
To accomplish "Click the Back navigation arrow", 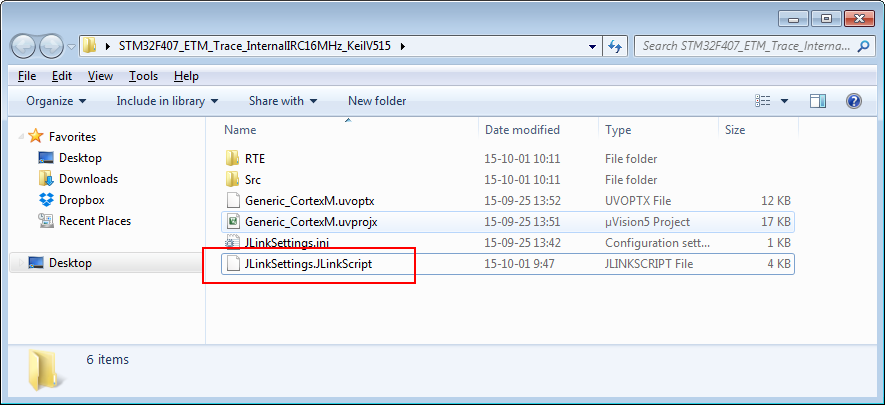I will [x=25, y=46].
